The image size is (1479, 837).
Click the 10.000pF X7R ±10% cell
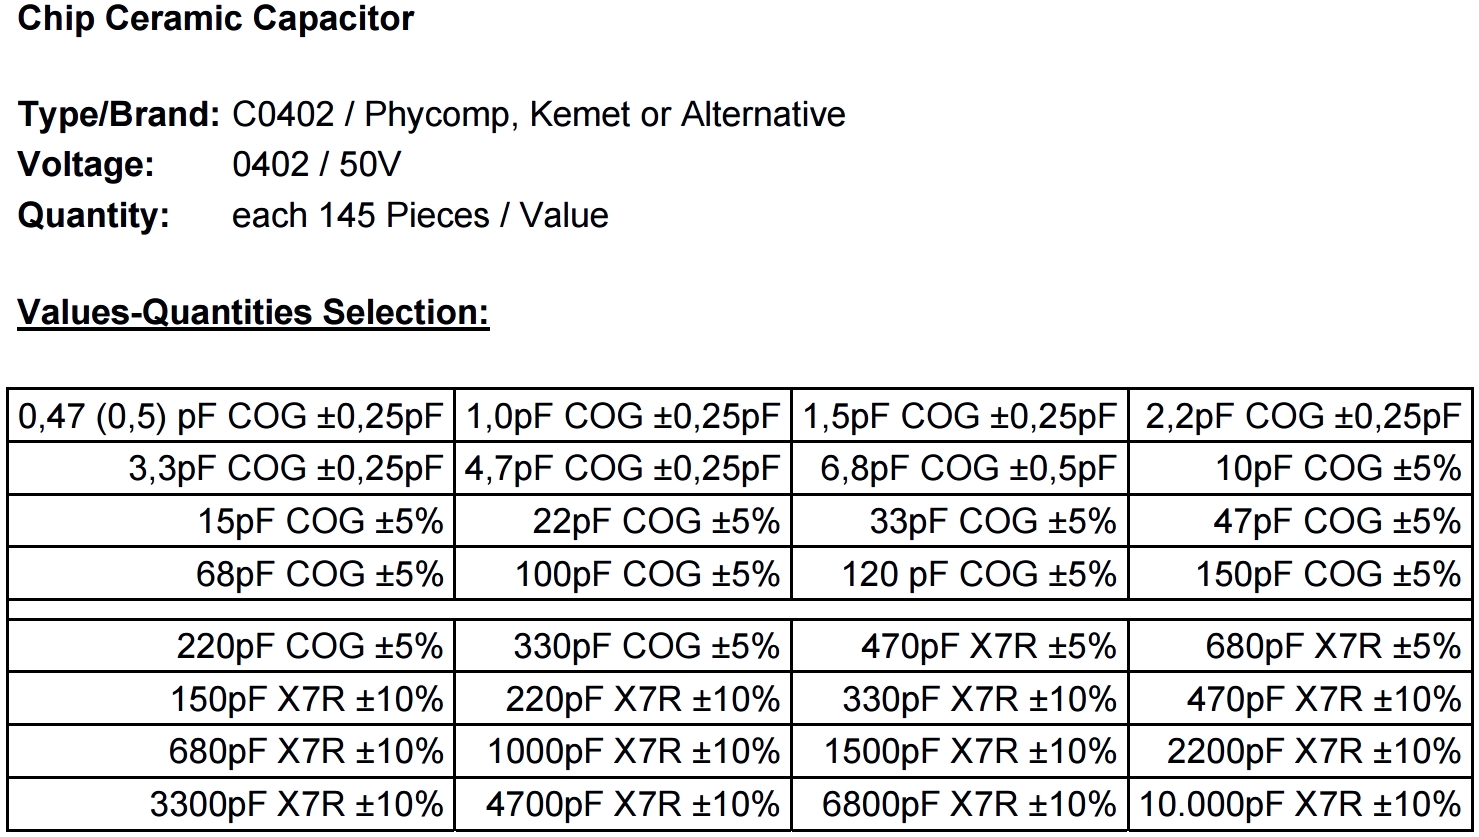pos(1300,805)
